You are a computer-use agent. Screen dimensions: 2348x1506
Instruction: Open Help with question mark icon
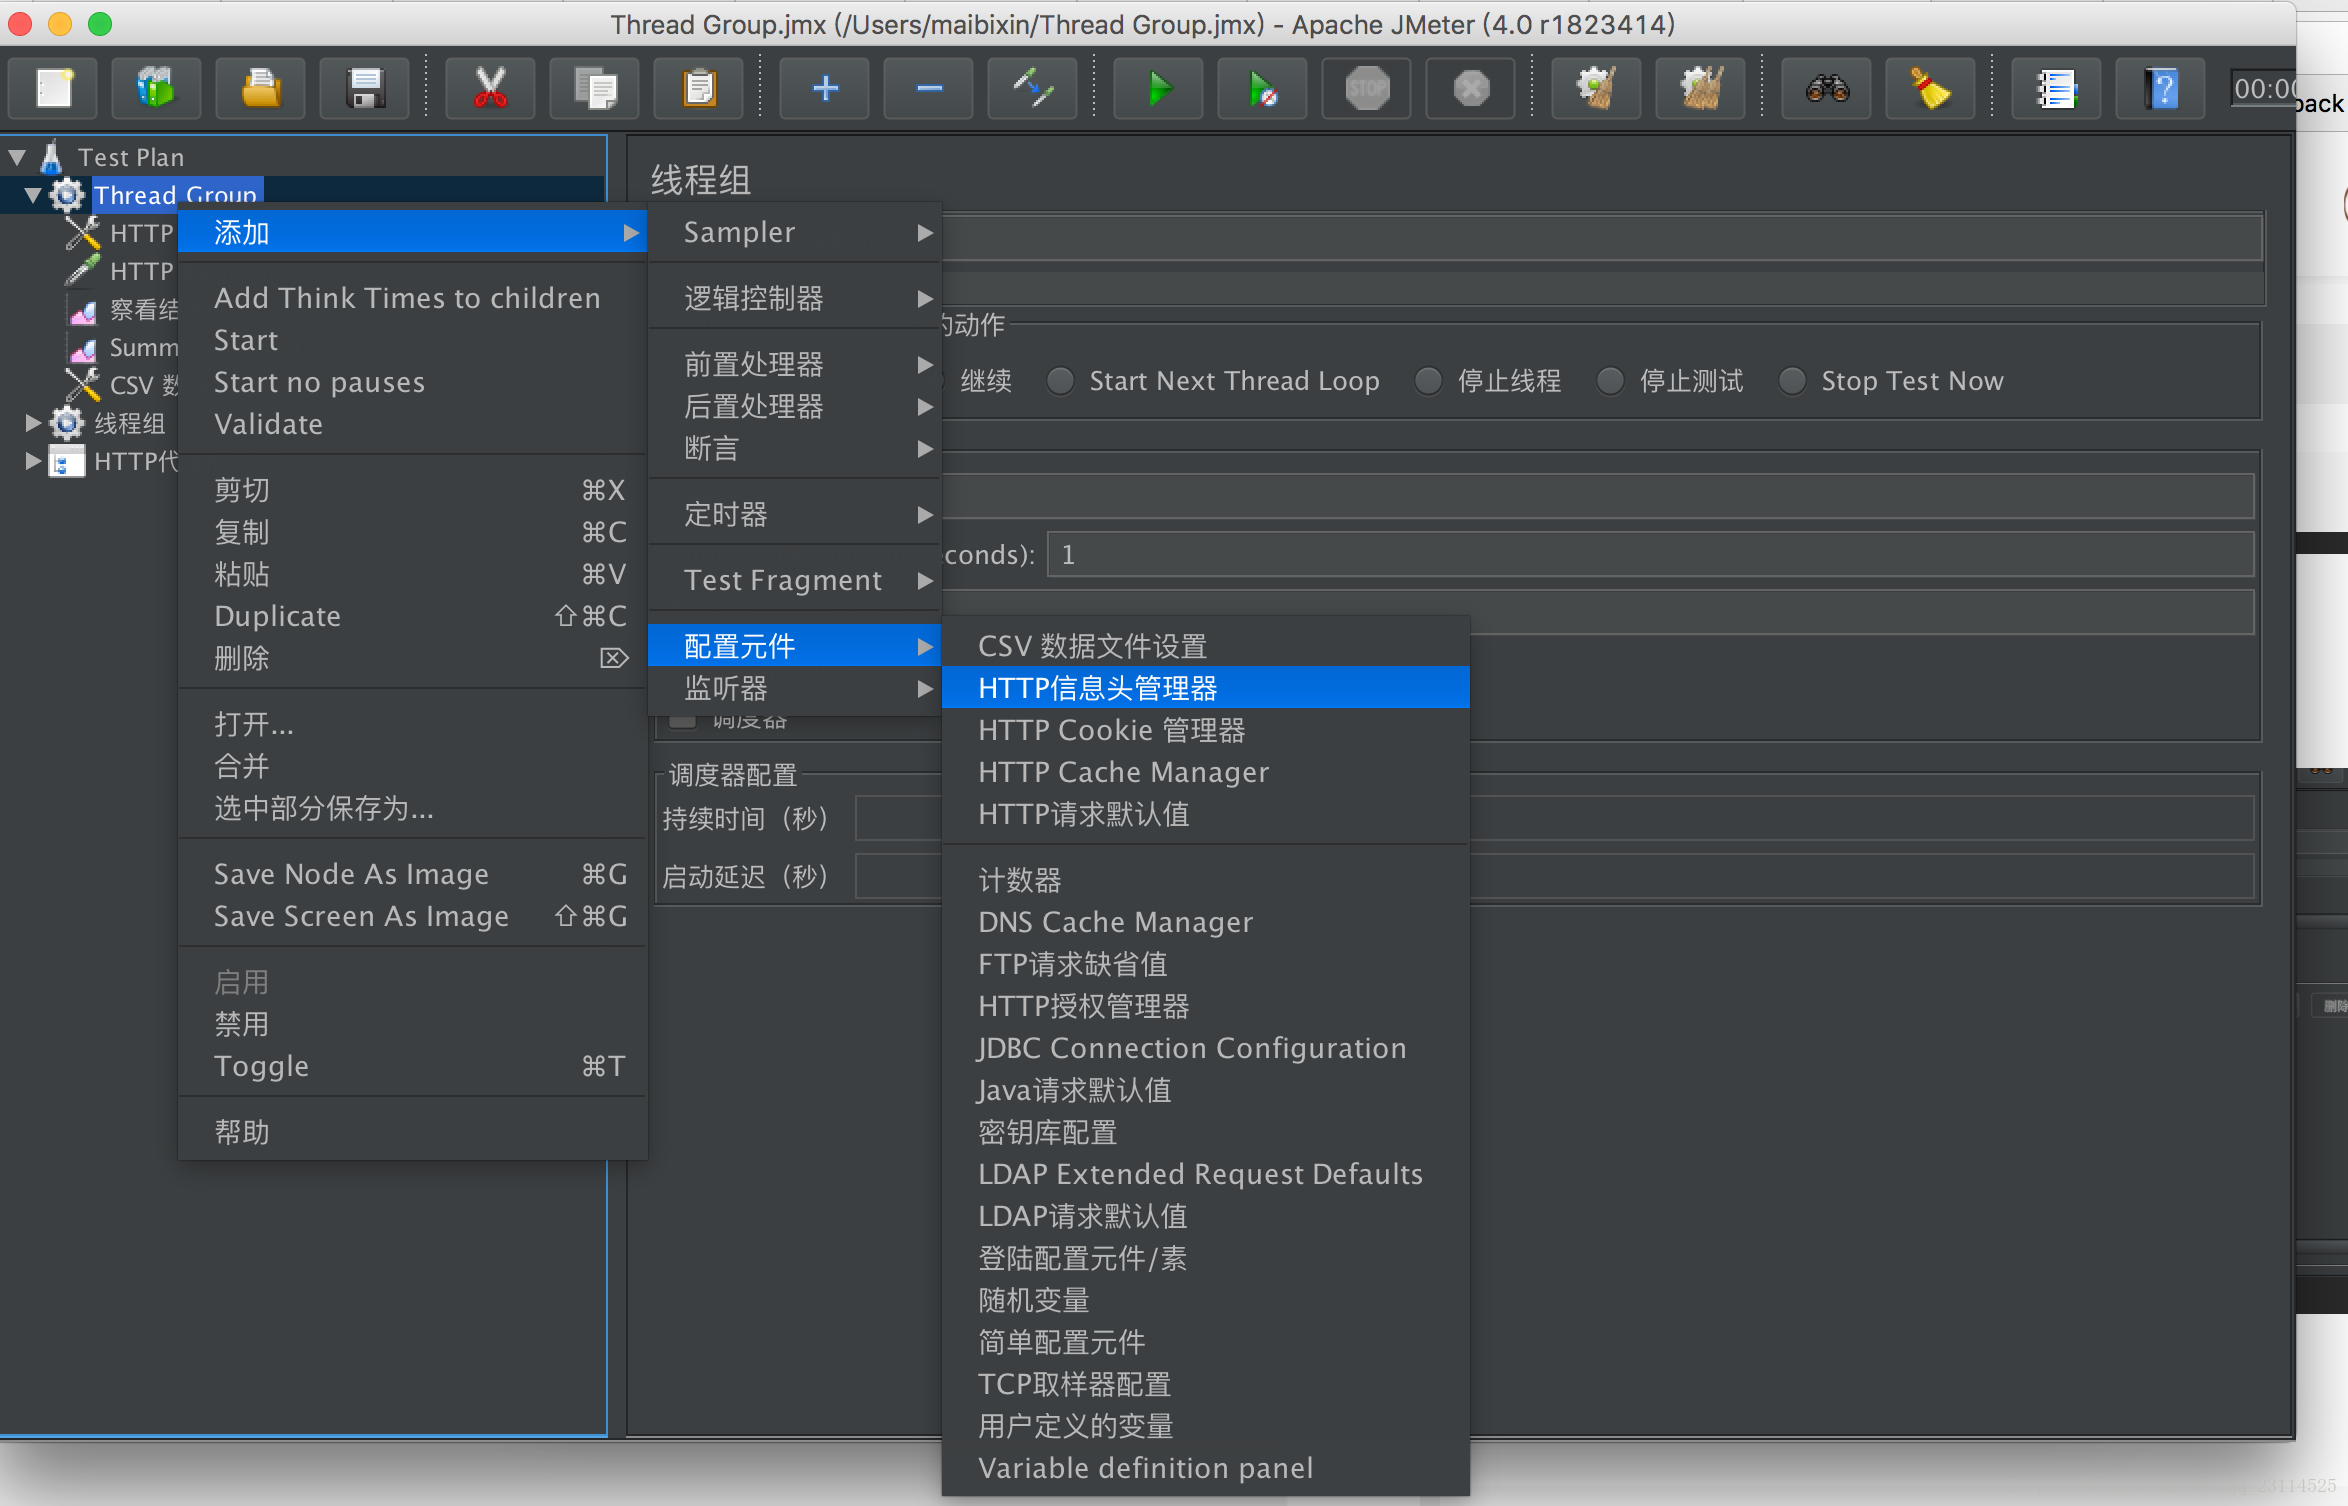(2161, 89)
